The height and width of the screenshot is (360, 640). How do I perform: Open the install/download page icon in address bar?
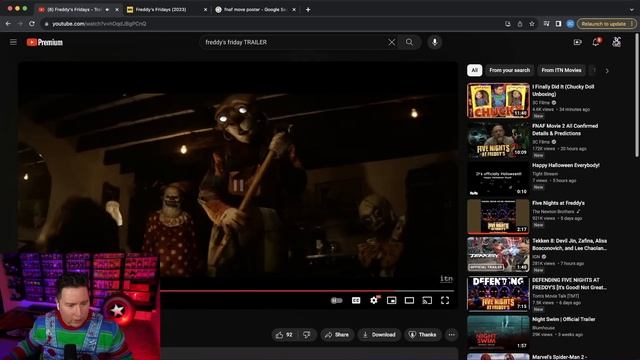click(507, 24)
